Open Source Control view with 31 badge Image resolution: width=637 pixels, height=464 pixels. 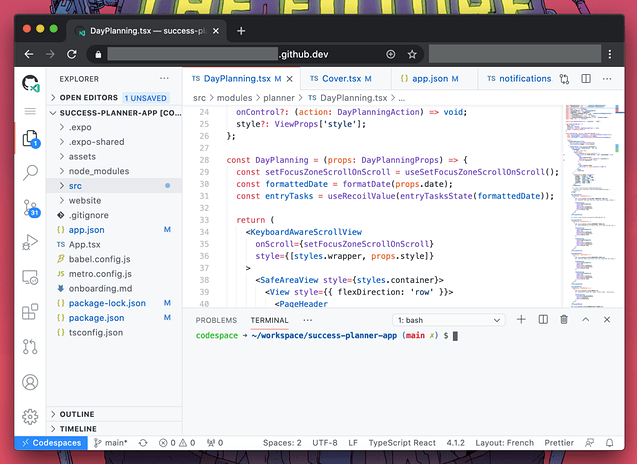[31, 208]
